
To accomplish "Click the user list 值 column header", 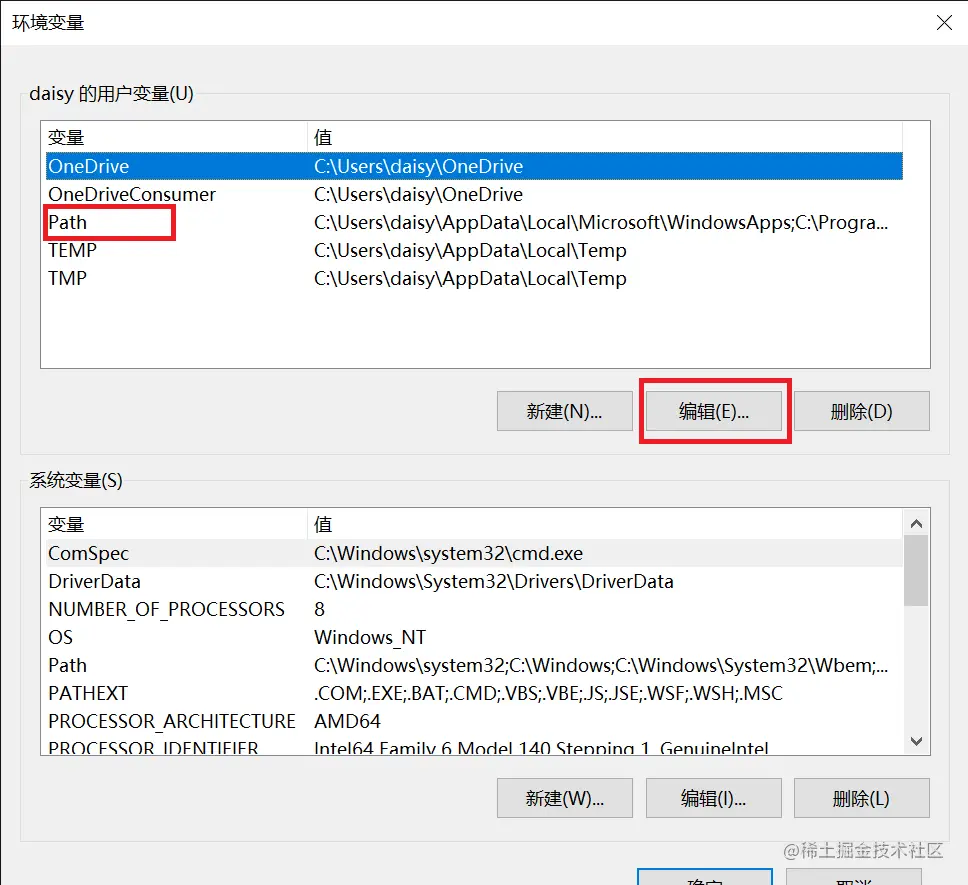I will pos(604,137).
